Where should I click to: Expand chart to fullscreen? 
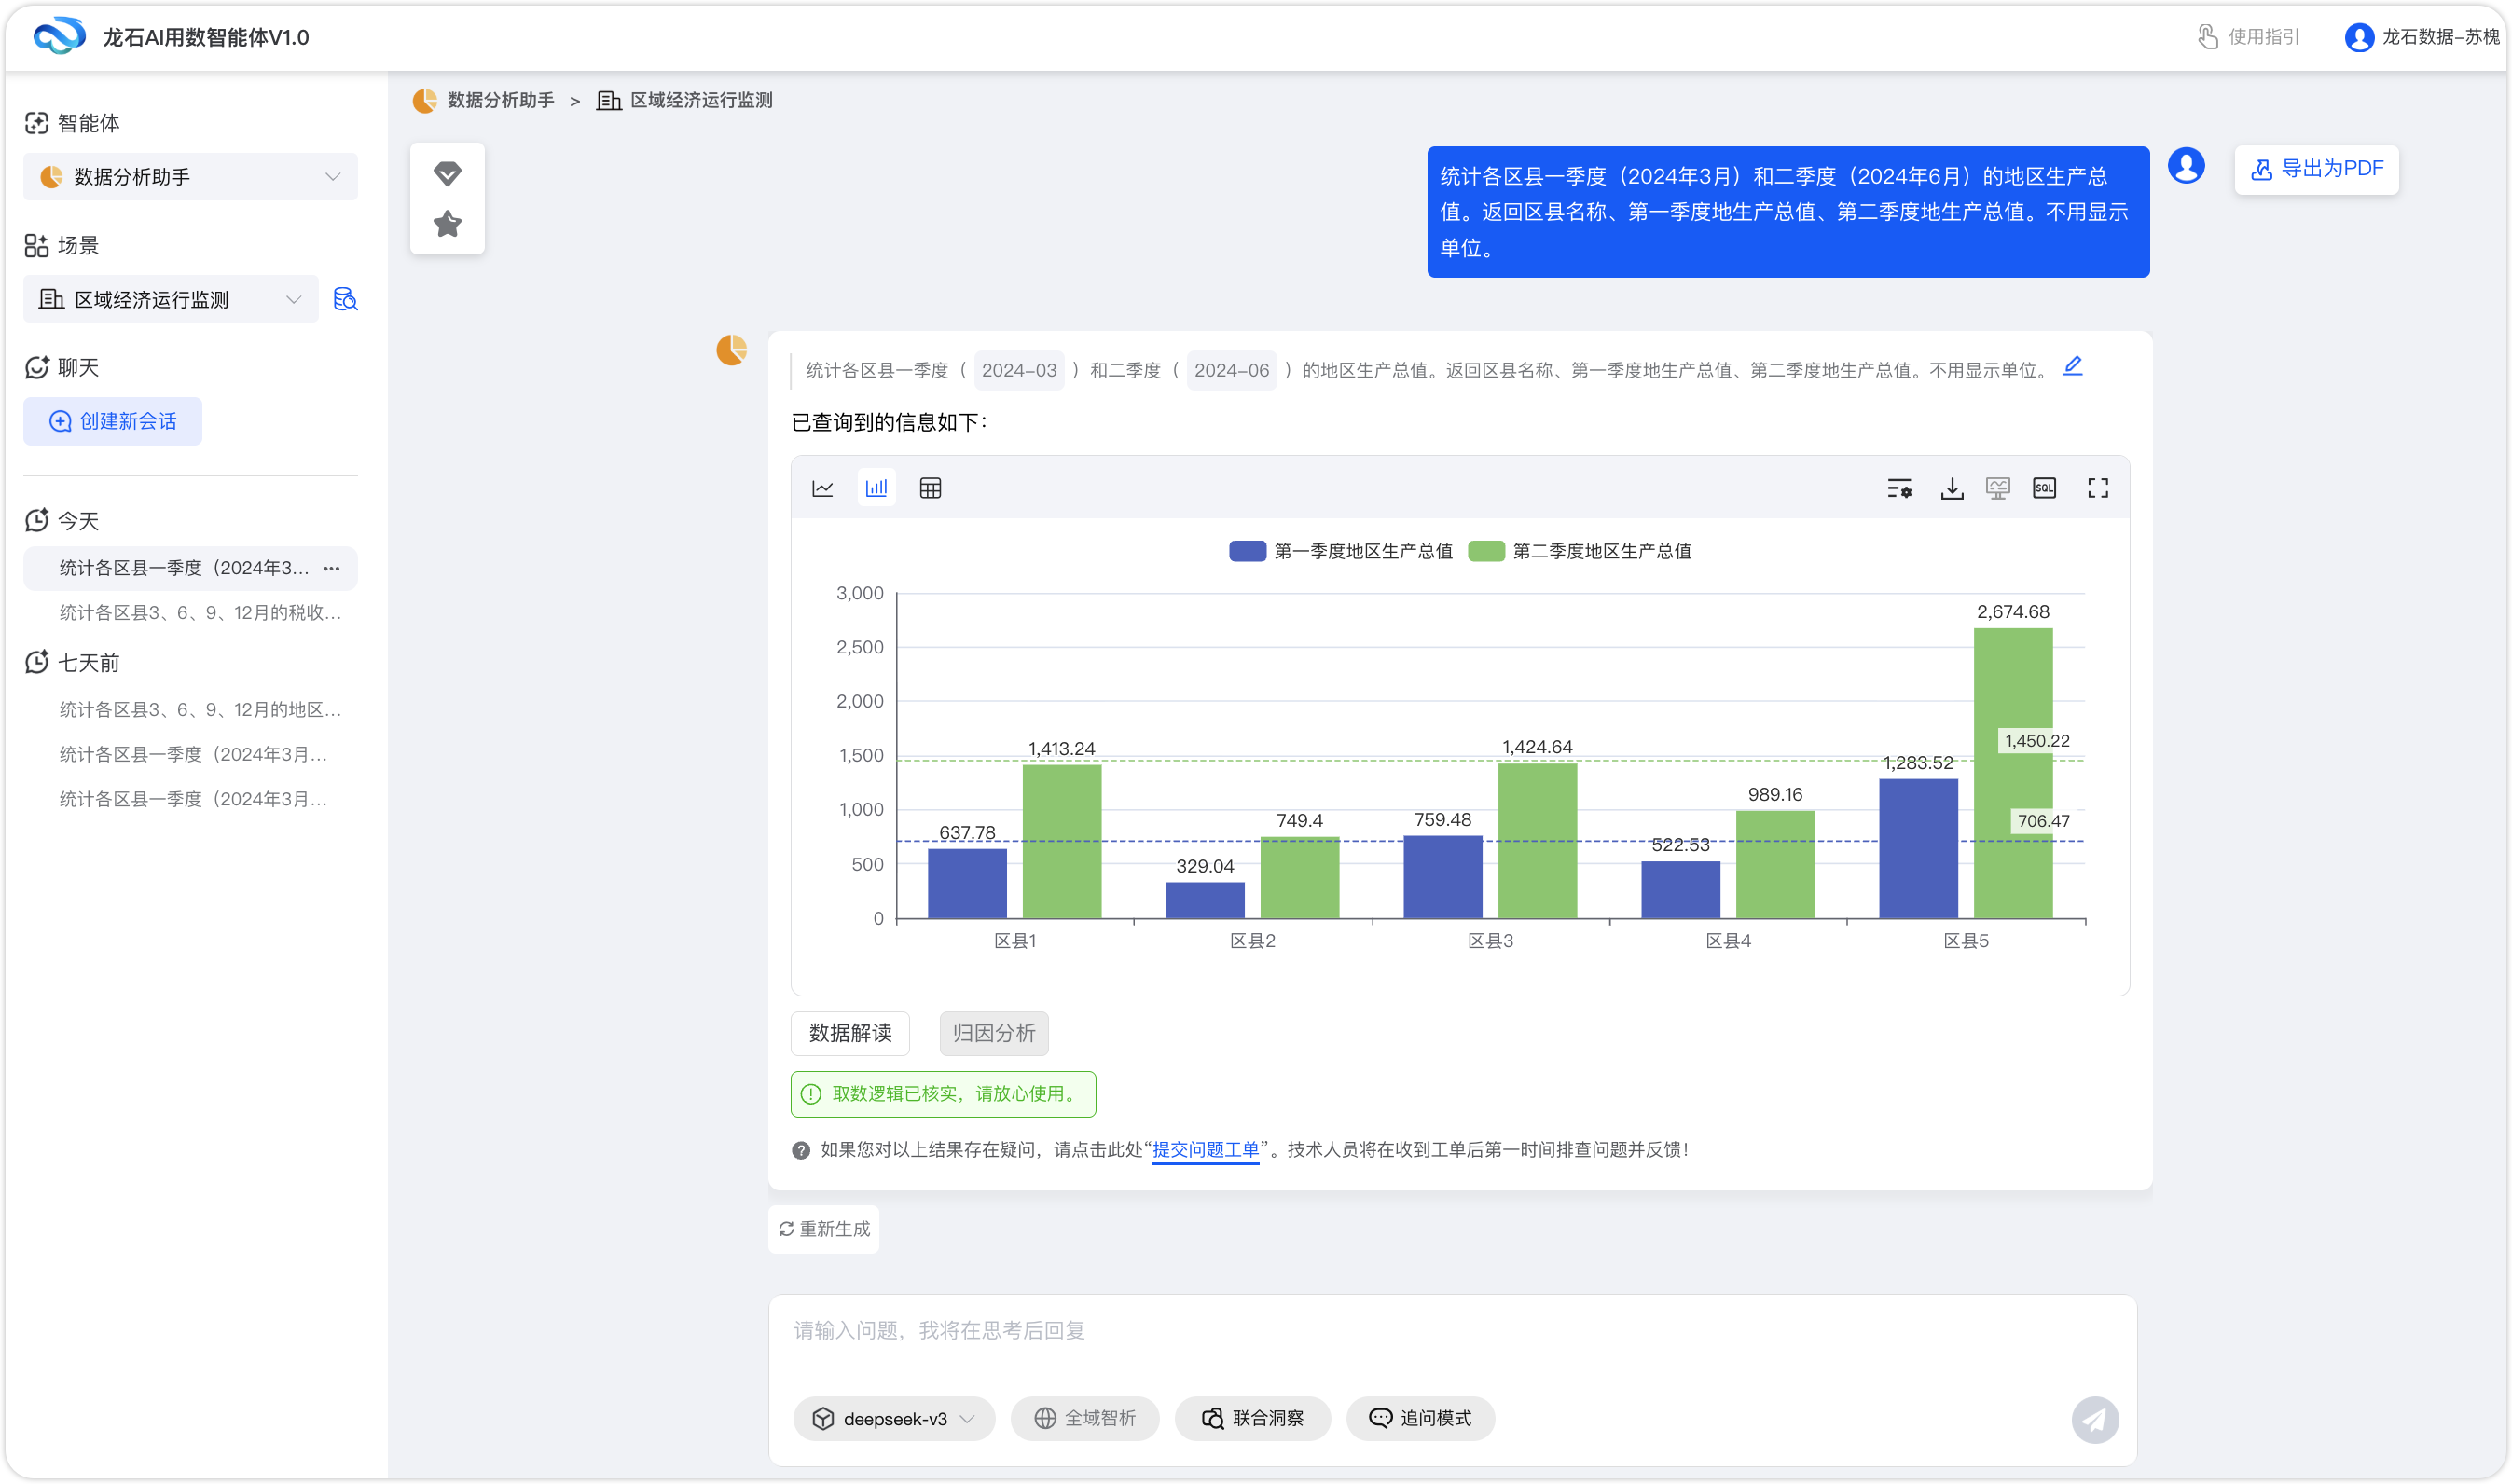(x=2097, y=488)
